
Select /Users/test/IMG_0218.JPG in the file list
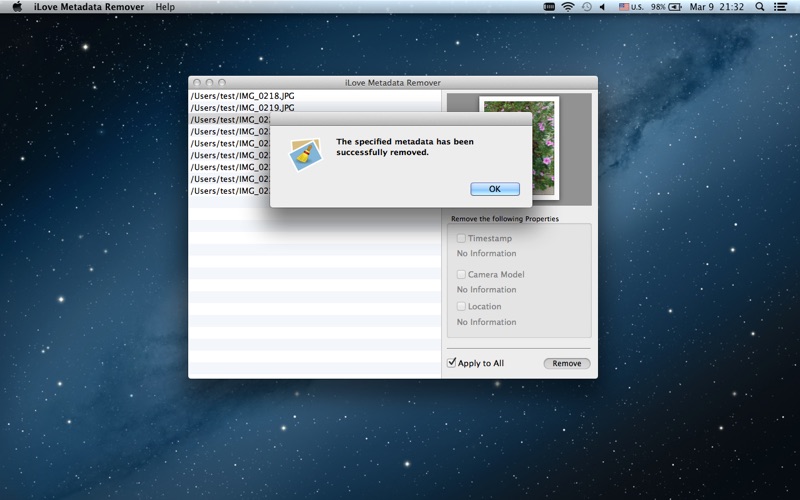click(315, 96)
